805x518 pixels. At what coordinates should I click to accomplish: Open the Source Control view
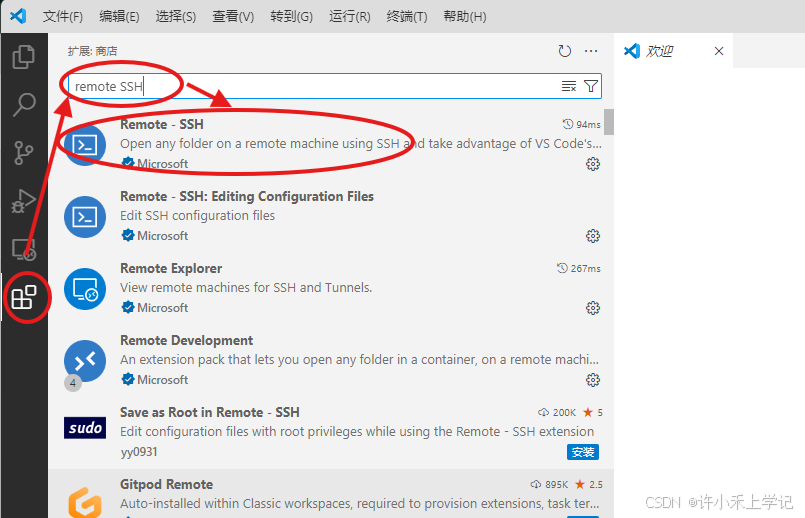(24, 152)
